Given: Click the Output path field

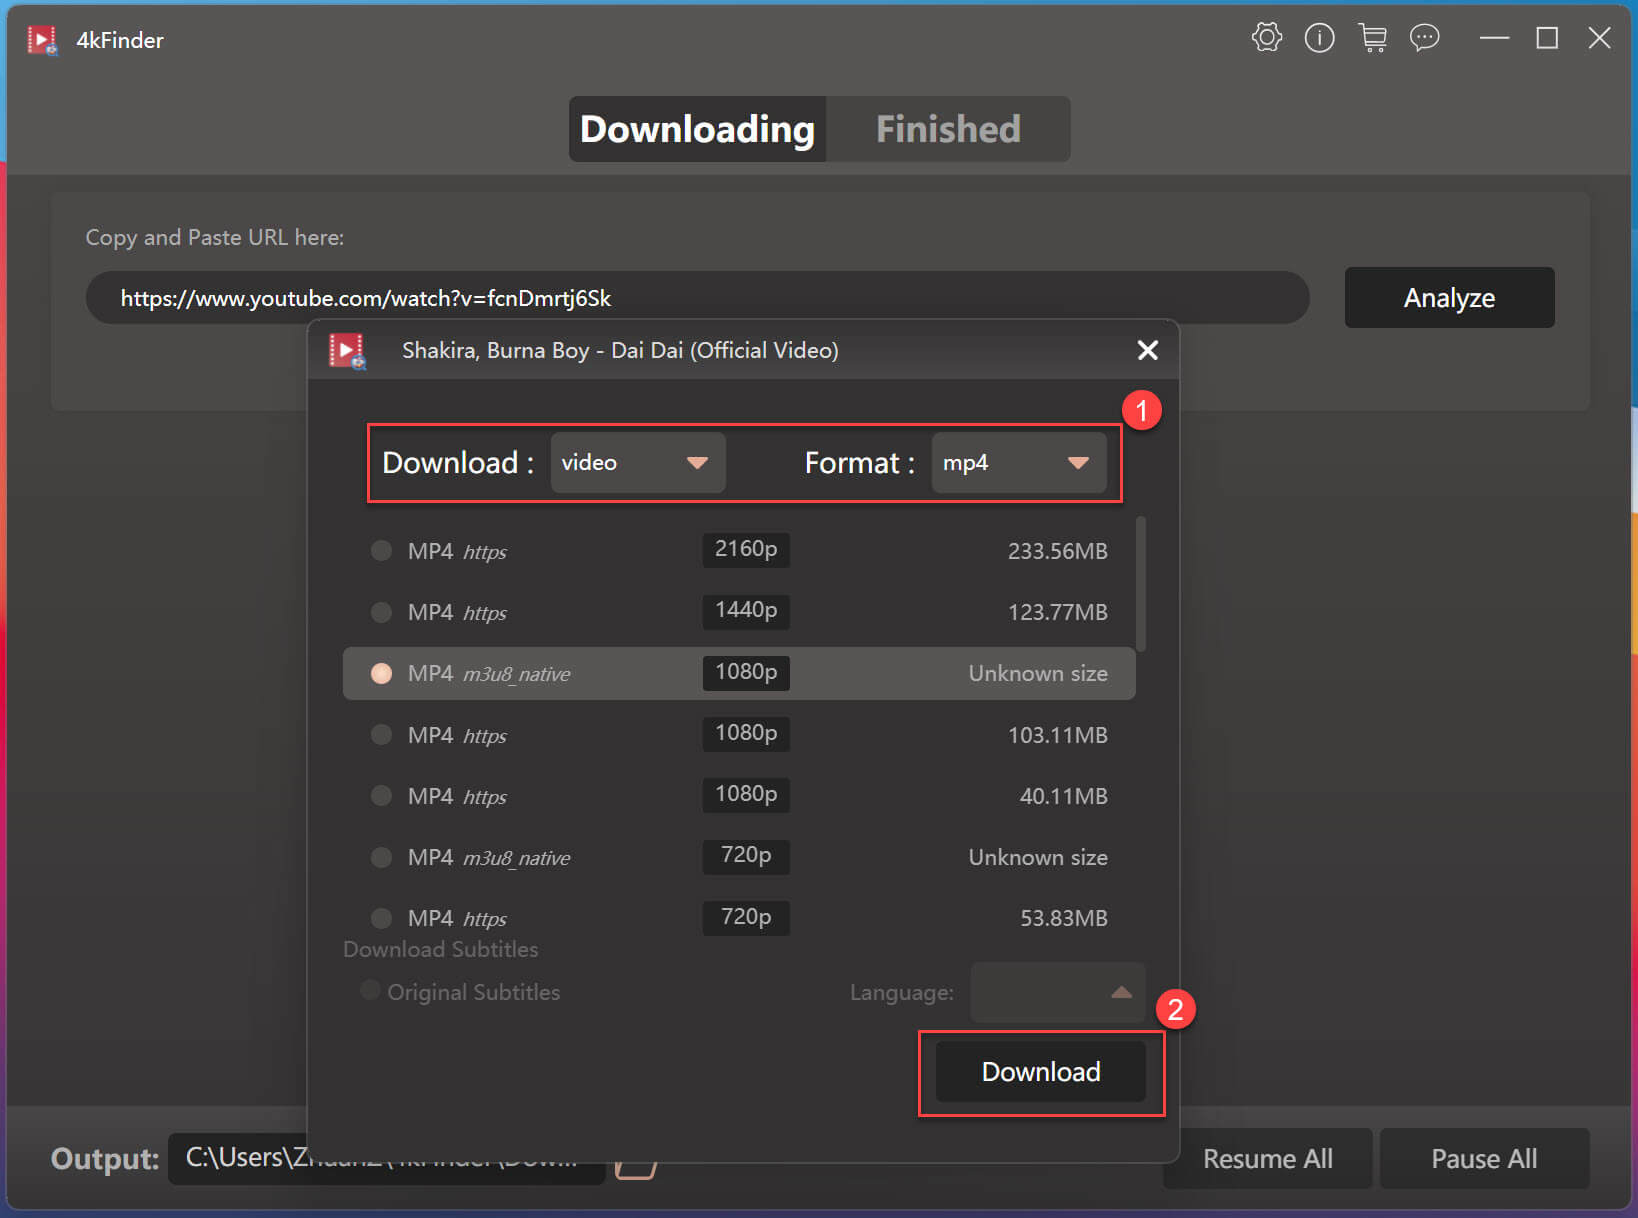Looking at the screenshot, I should 387,1158.
